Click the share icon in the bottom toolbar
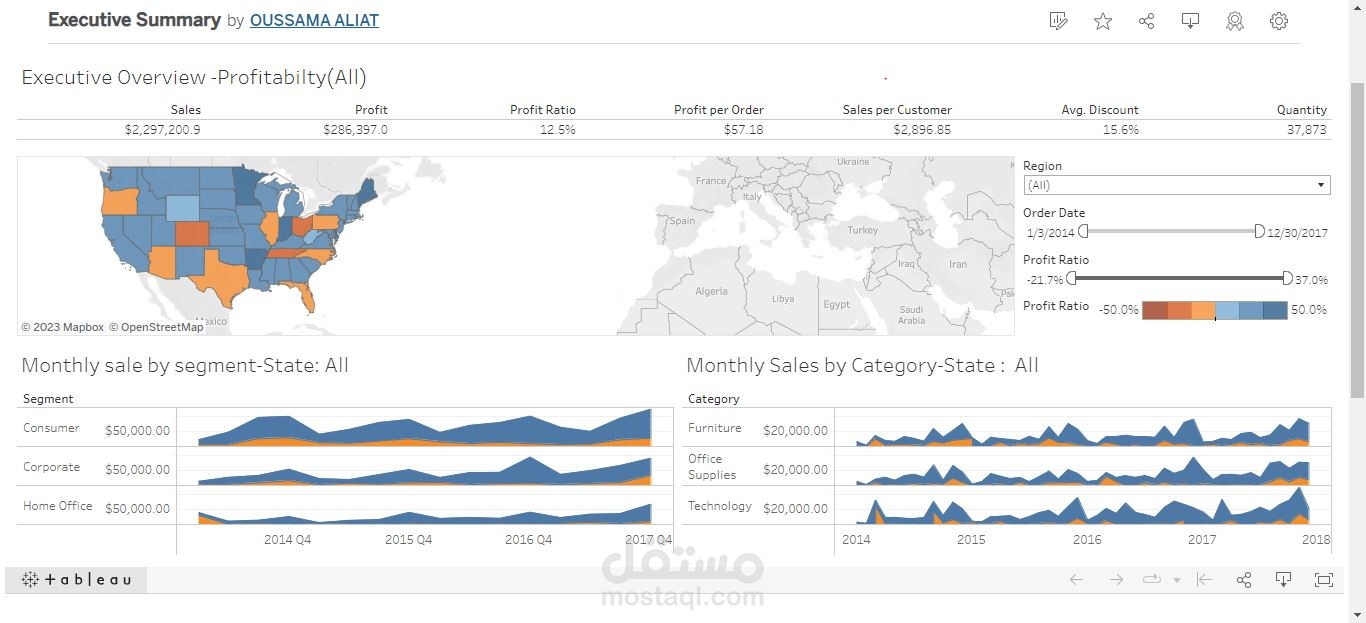 pyautogui.click(x=1244, y=580)
